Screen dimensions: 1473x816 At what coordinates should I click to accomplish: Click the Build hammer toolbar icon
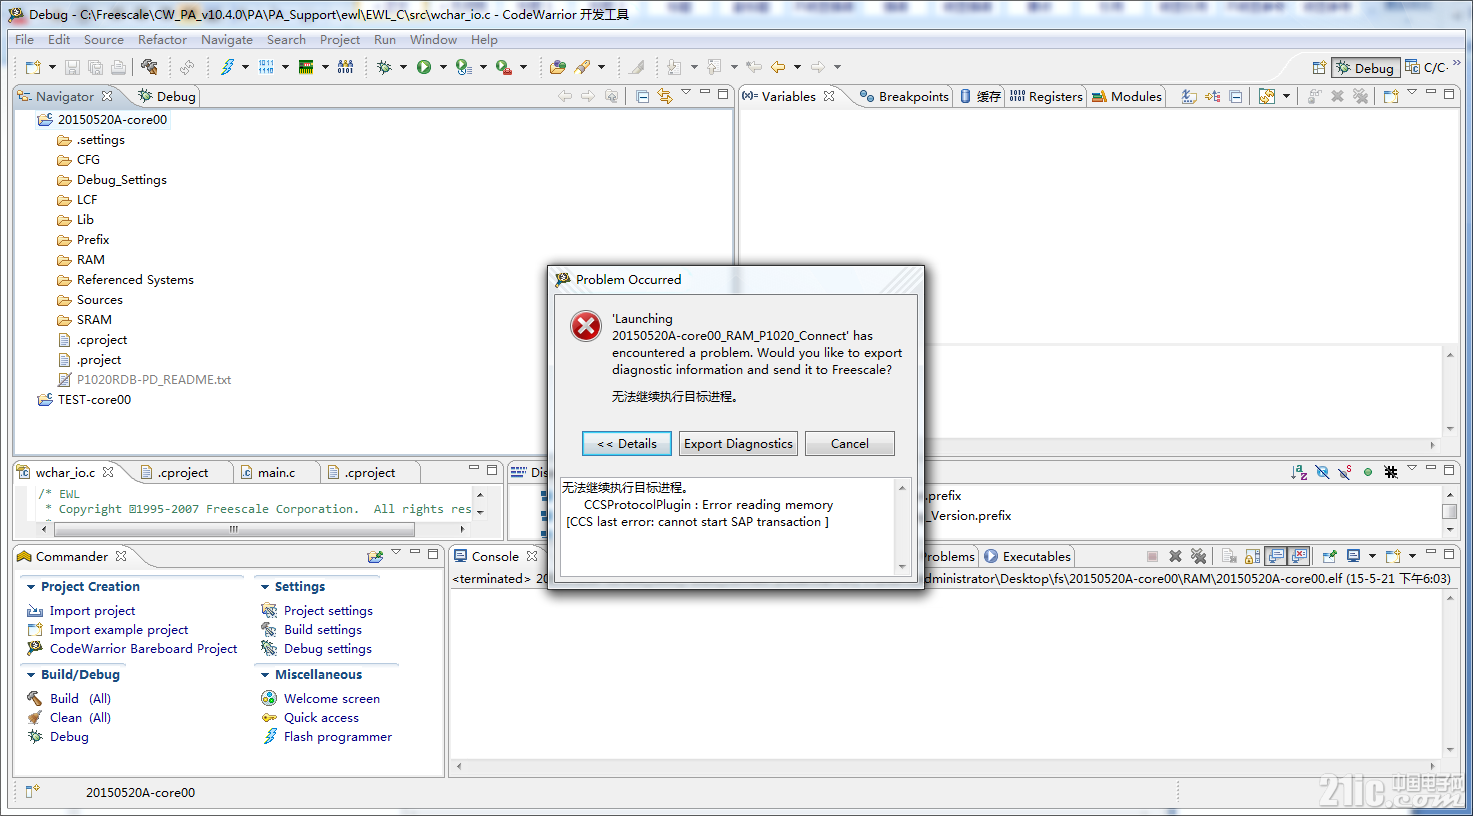(149, 67)
